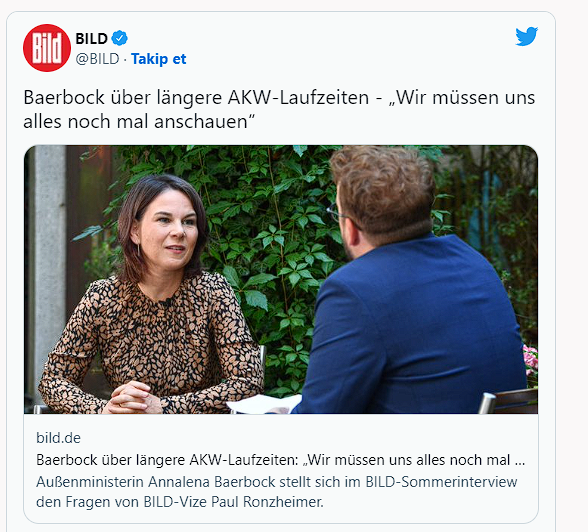This screenshot has width=588, height=532.
Task: Open the interview photo thumbnail
Action: point(281,279)
